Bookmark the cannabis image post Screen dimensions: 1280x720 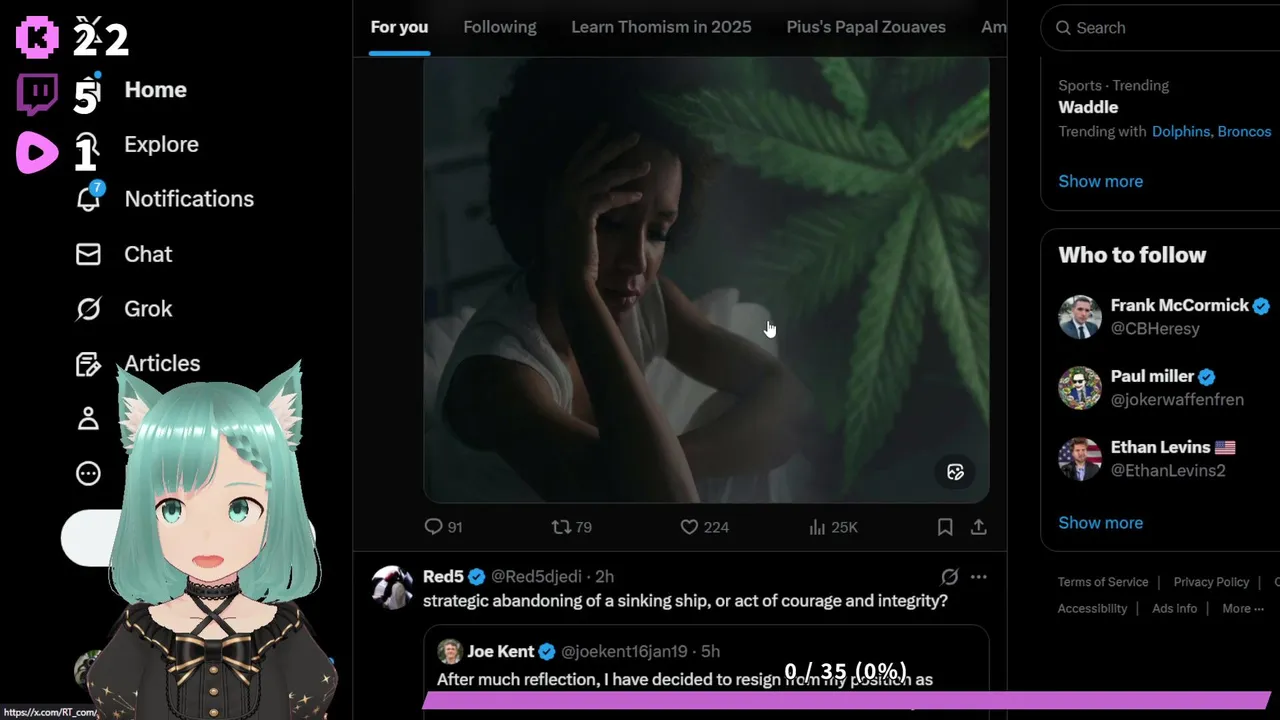tap(945, 527)
